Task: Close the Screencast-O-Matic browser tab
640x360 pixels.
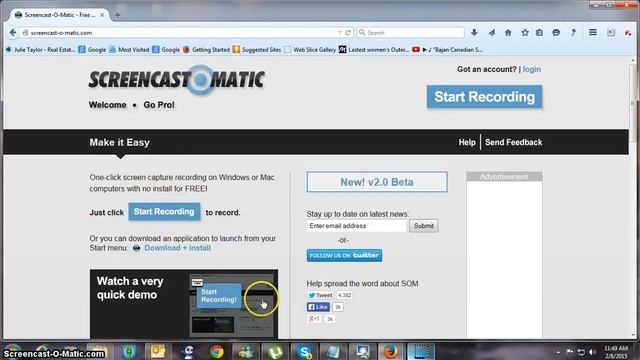Action: click(x=102, y=15)
